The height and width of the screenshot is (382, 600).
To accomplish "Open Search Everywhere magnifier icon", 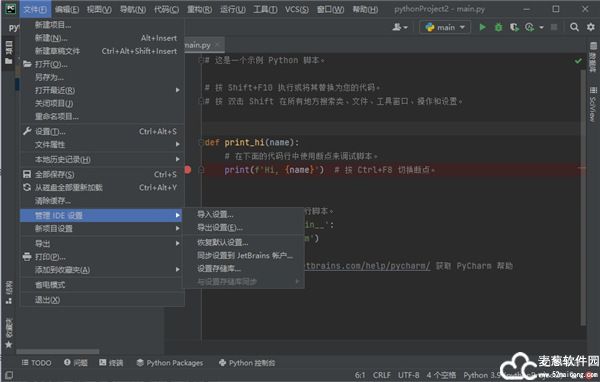I will [x=574, y=27].
